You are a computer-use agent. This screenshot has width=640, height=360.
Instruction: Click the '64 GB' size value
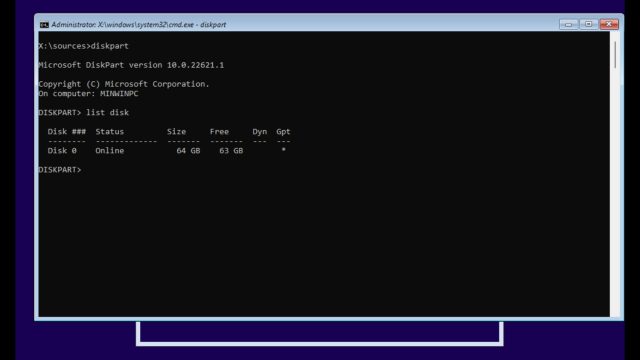coord(188,151)
